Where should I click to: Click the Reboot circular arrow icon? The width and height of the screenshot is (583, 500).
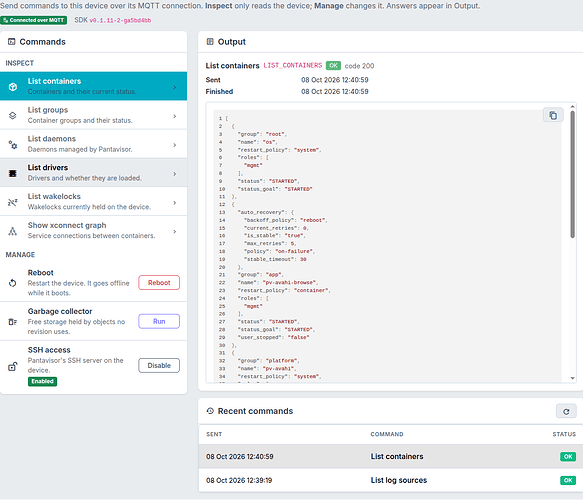pyautogui.click(x=13, y=283)
